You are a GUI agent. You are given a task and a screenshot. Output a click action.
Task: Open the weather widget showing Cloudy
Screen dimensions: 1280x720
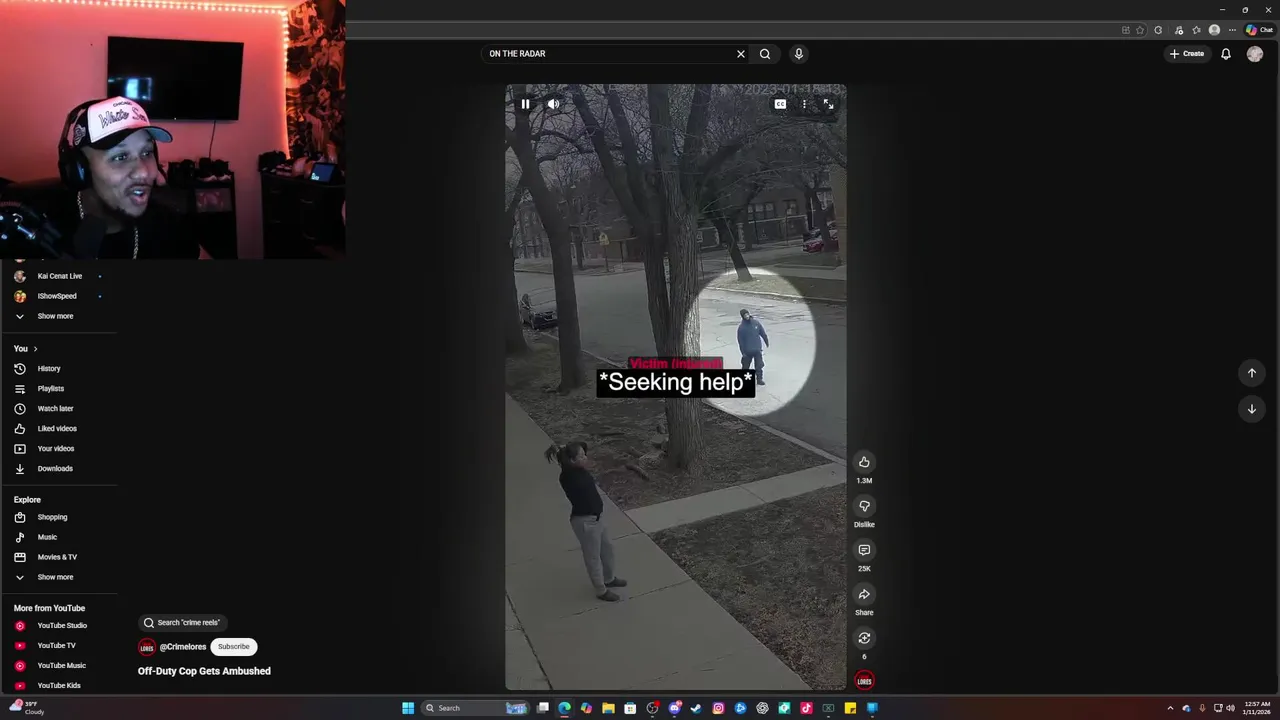[27, 707]
